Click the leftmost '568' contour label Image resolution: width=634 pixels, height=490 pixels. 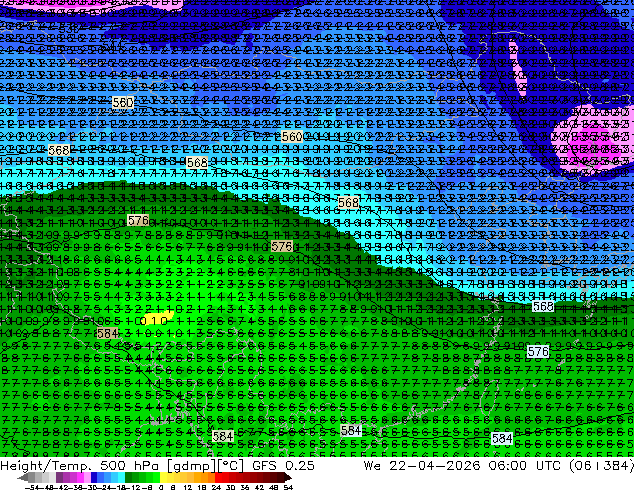pyautogui.click(x=59, y=150)
